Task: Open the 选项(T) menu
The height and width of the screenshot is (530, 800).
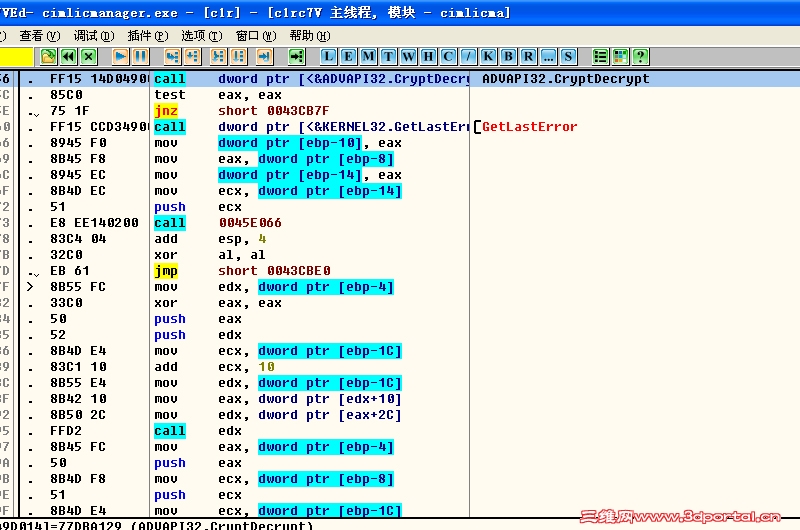Action: (x=202, y=36)
